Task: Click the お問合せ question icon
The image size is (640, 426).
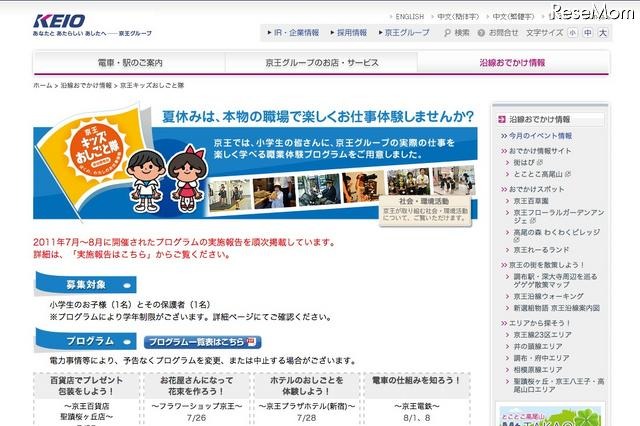Action: pos(481,33)
